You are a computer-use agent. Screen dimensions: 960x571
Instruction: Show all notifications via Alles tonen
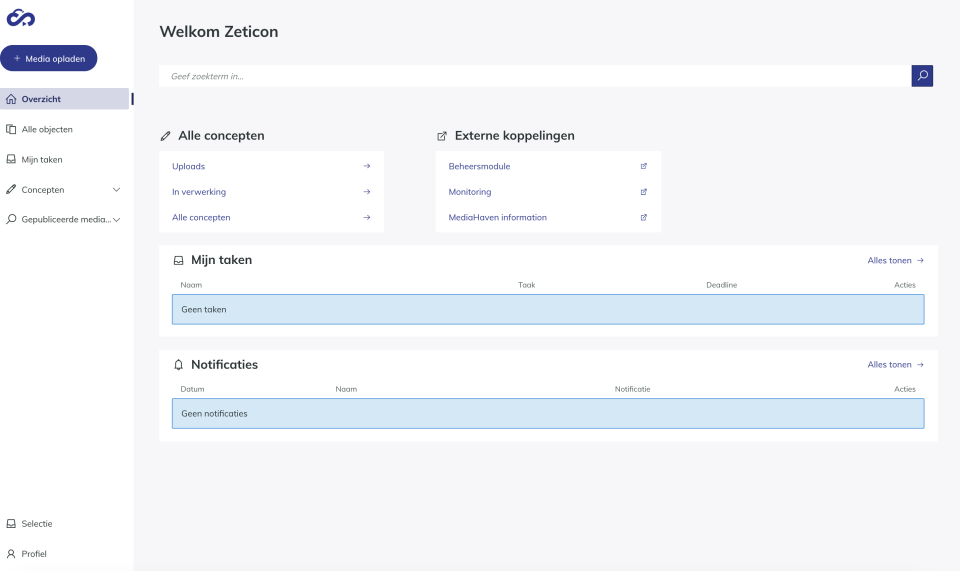pyautogui.click(x=895, y=365)
